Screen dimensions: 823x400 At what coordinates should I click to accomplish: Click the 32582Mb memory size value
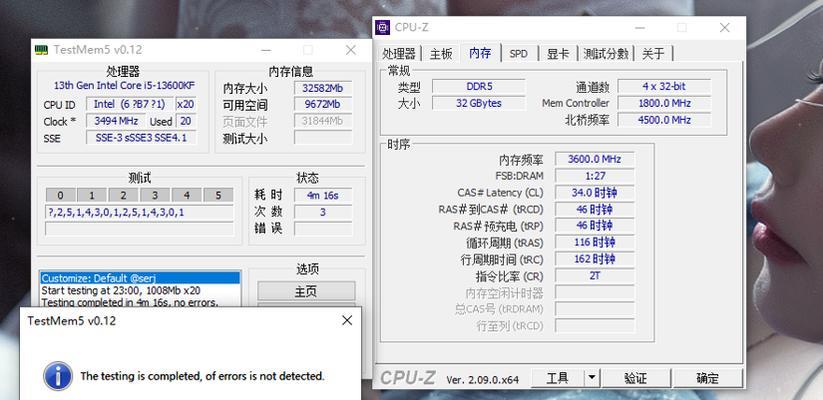[x=323, y=88]
